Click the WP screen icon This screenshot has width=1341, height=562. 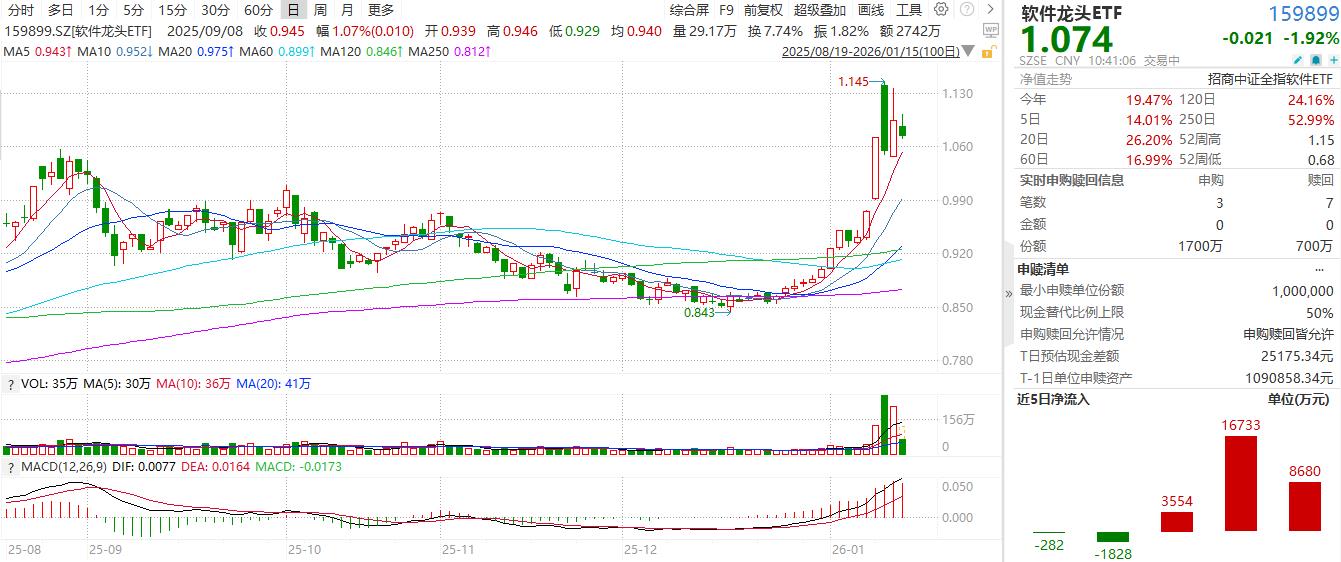(990, 30)
